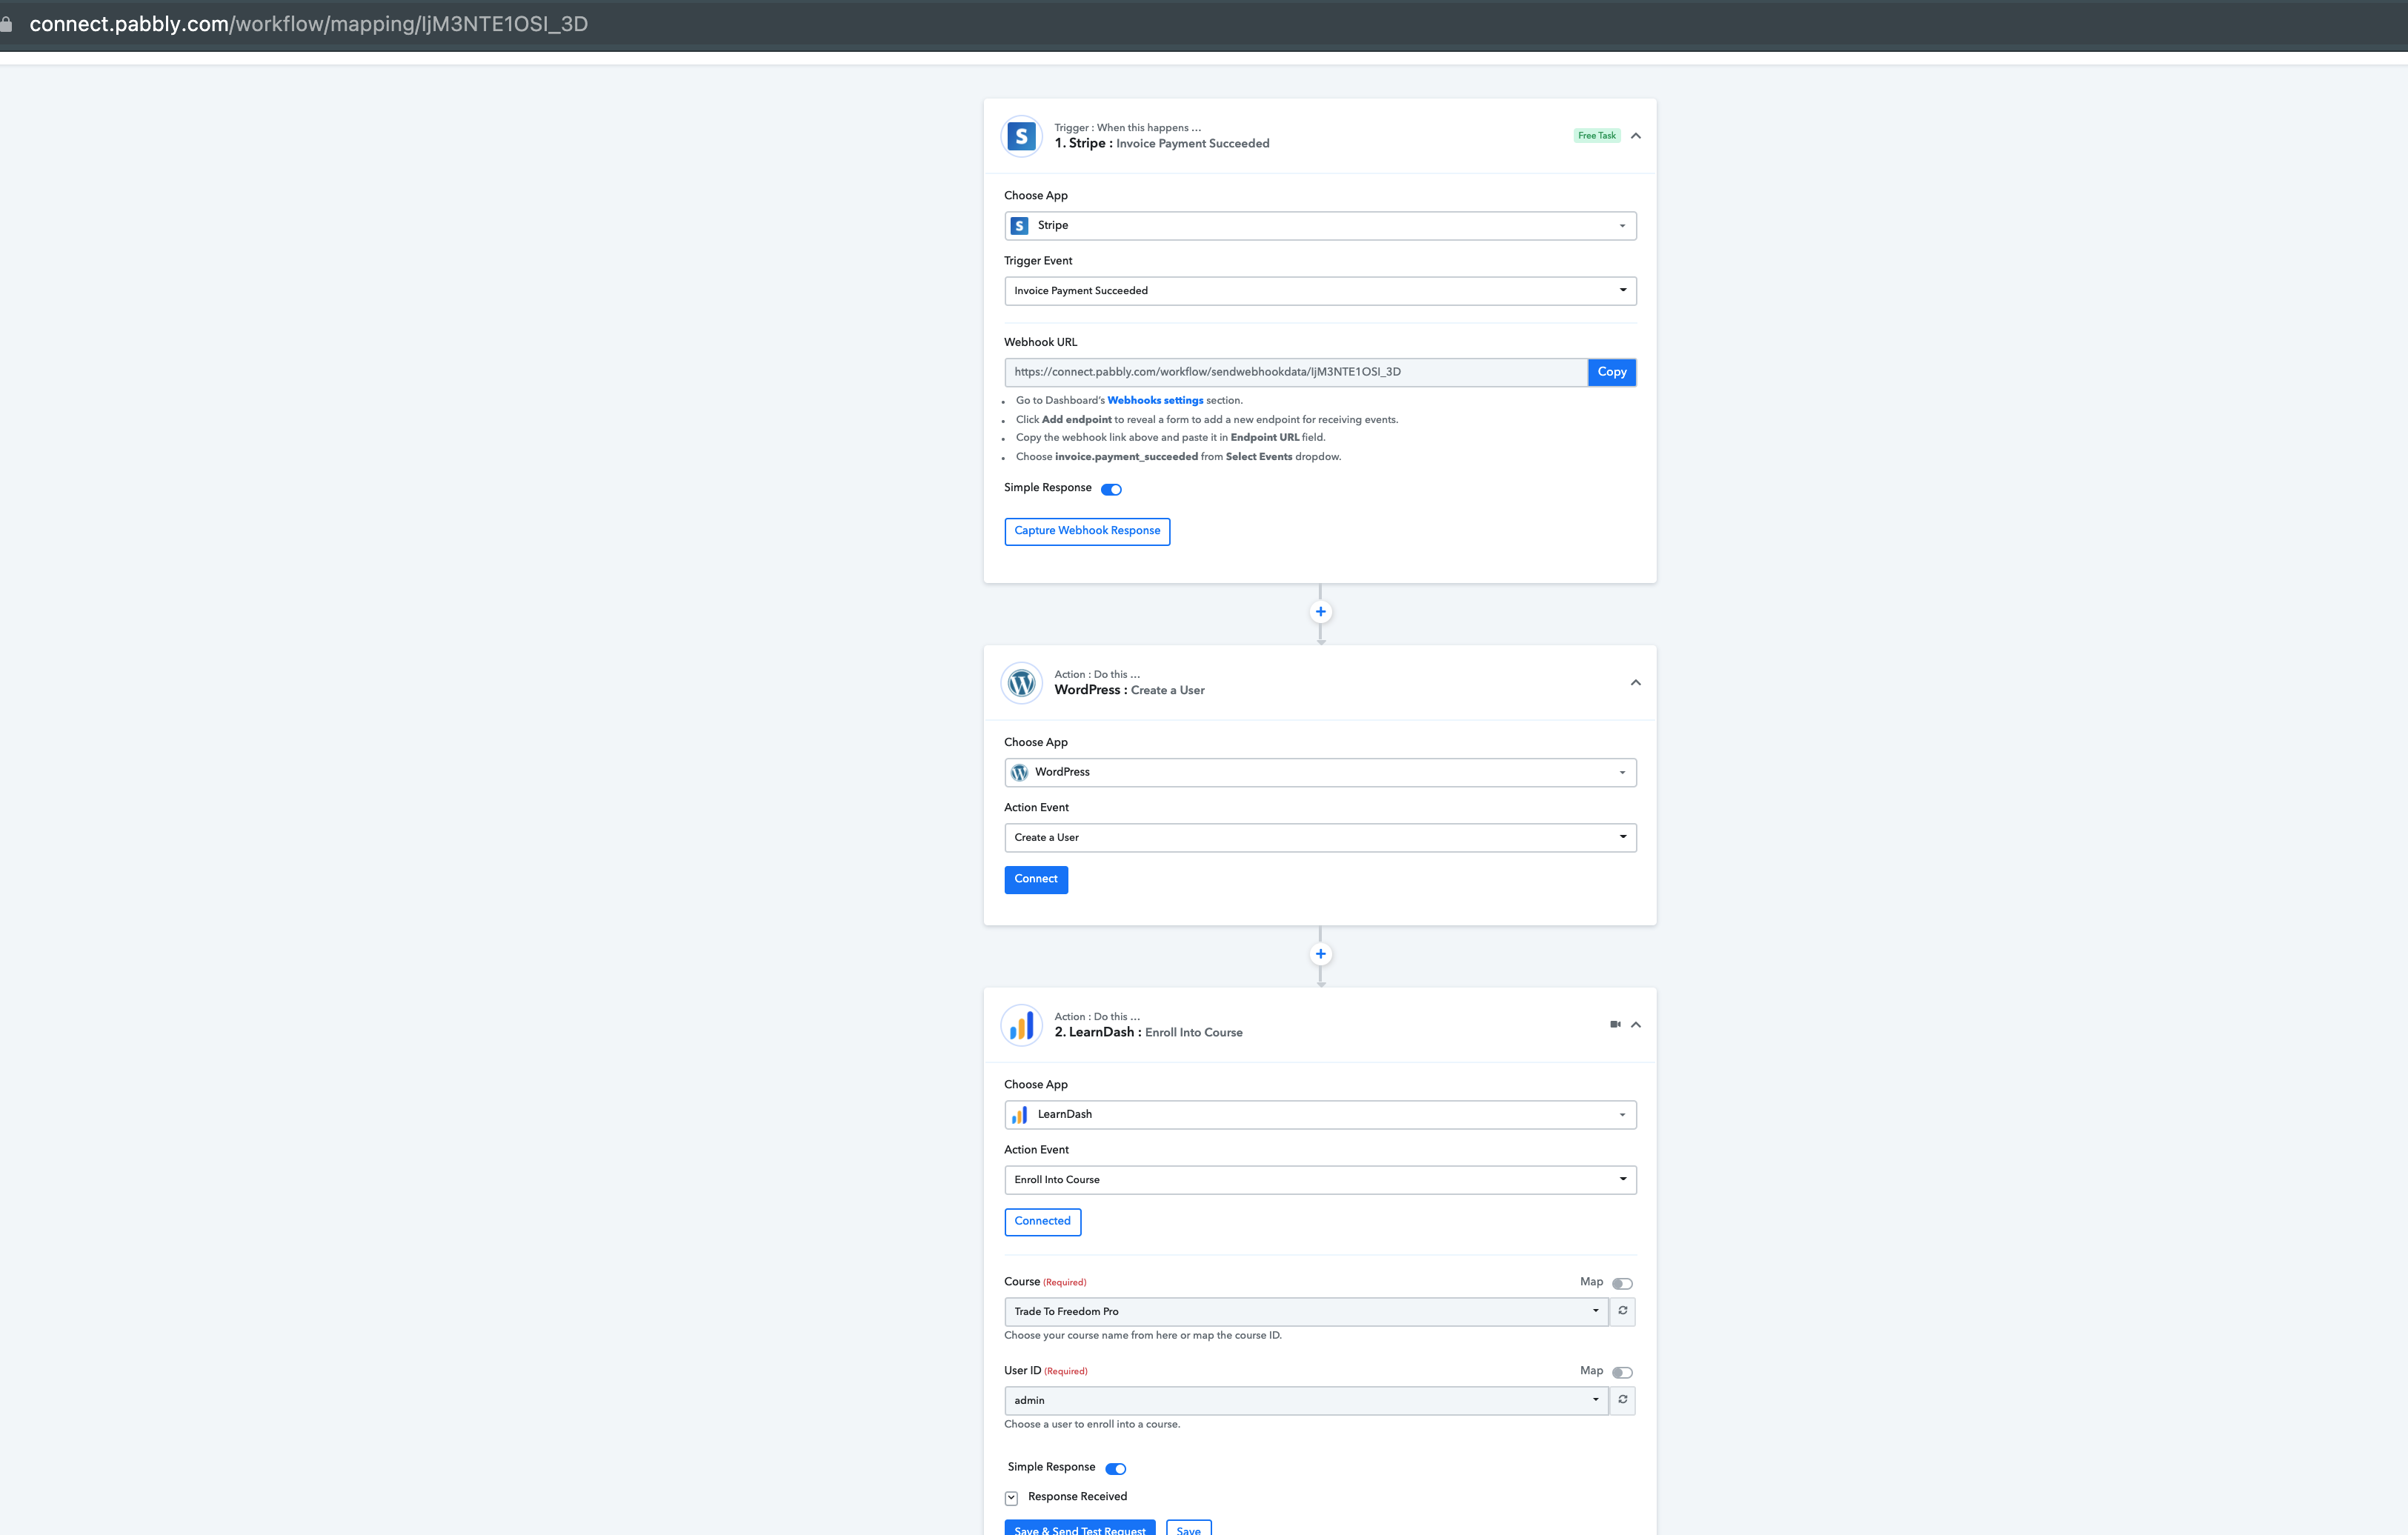Add a step after the Stripe trigger
The height and width of the screenshot is (1535, 2408).
tap(1320, 612)
